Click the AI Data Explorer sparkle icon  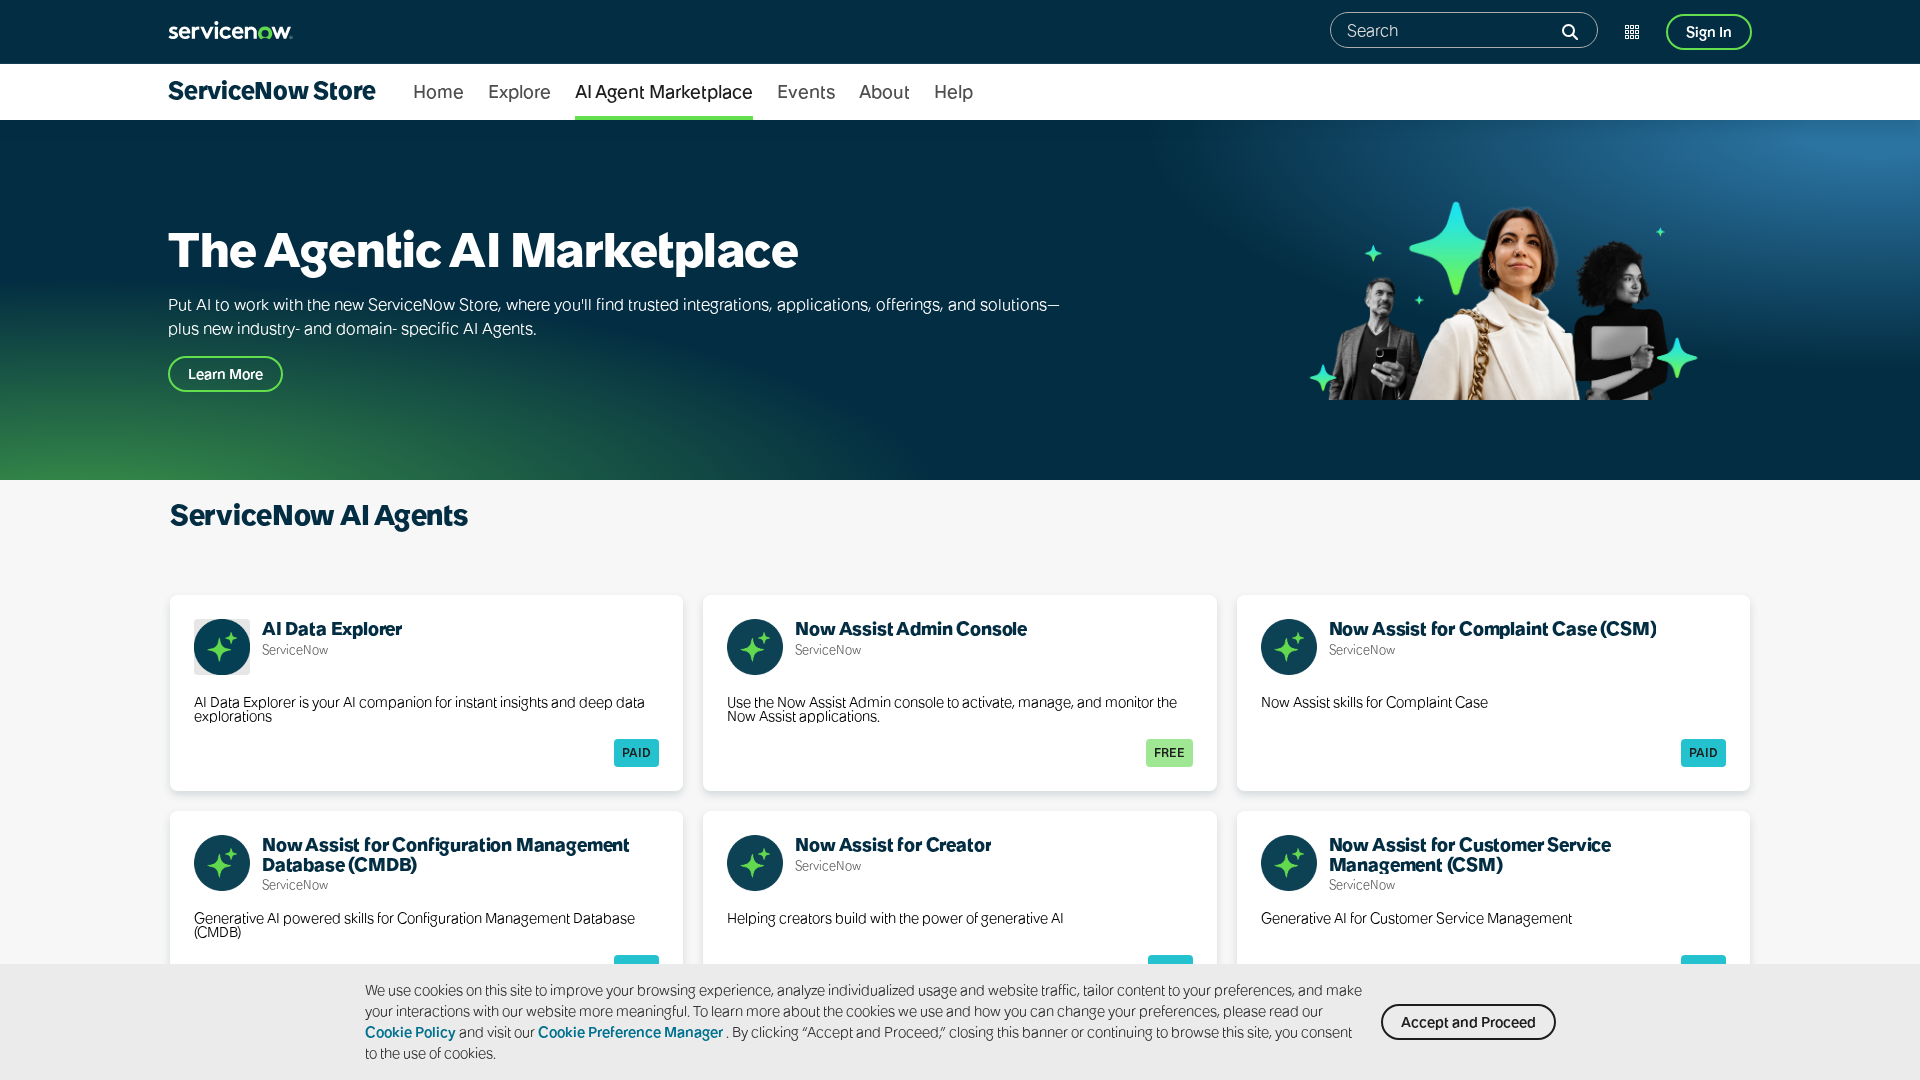(222, 647)
